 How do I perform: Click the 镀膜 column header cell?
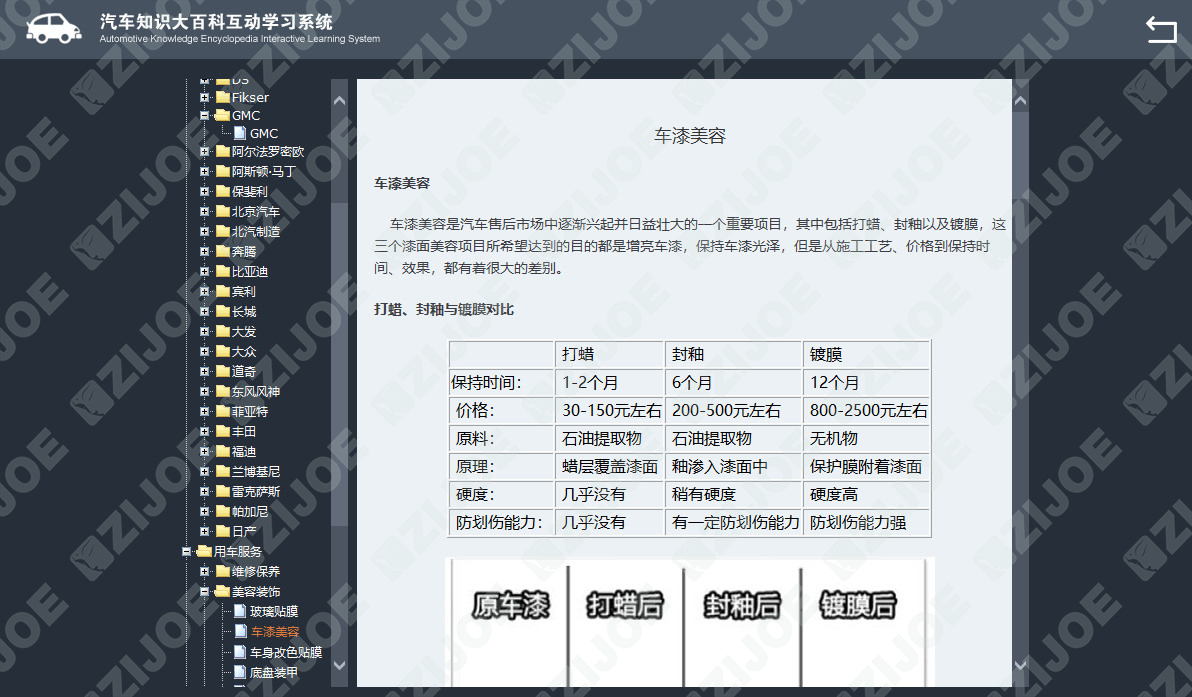[x=866, y=354]
